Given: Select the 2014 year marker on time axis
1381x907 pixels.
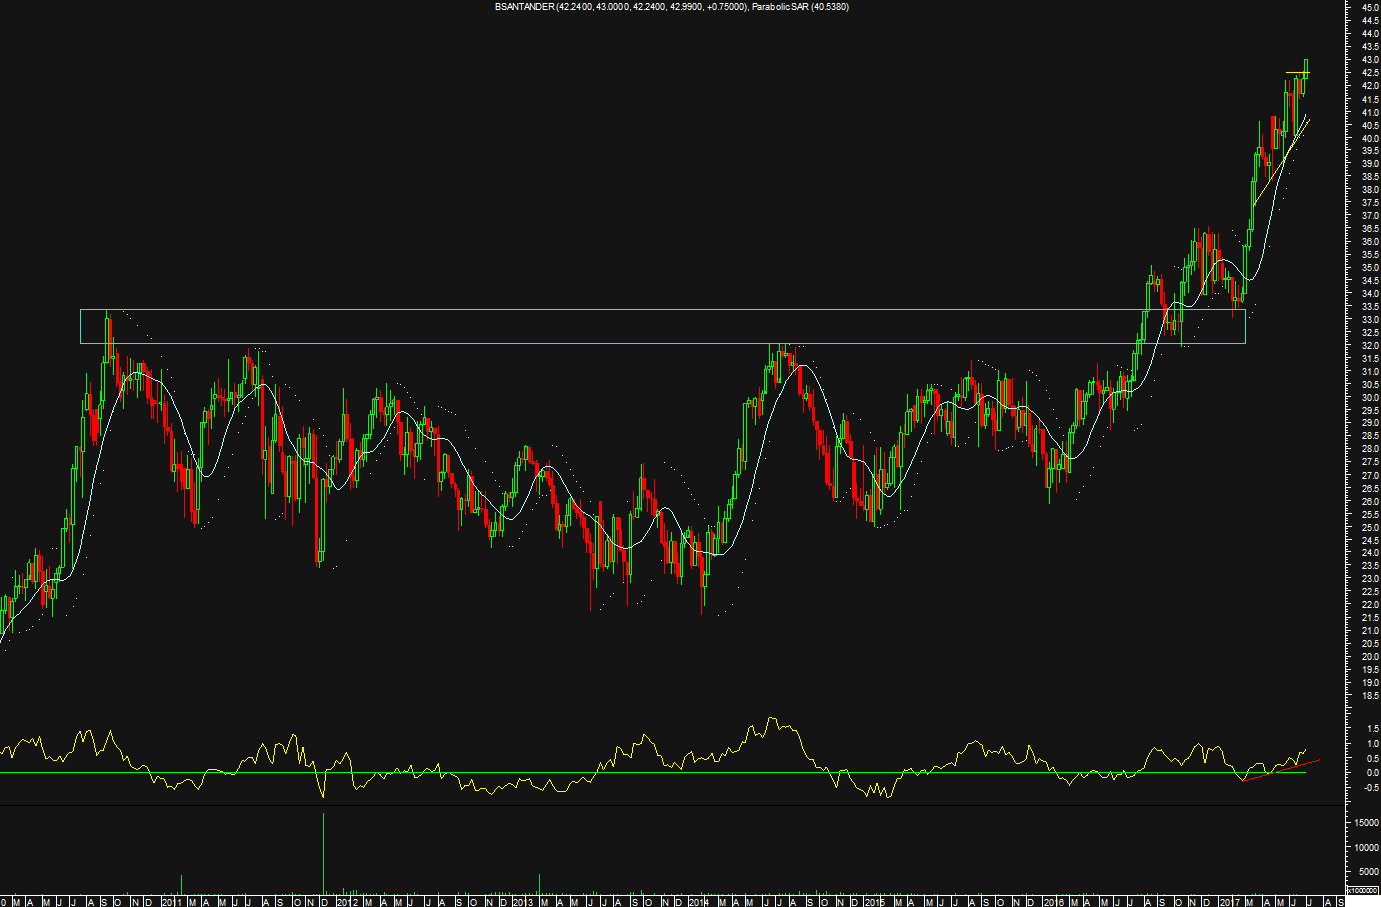Looking at the screenshot, I should click(699, 901).
